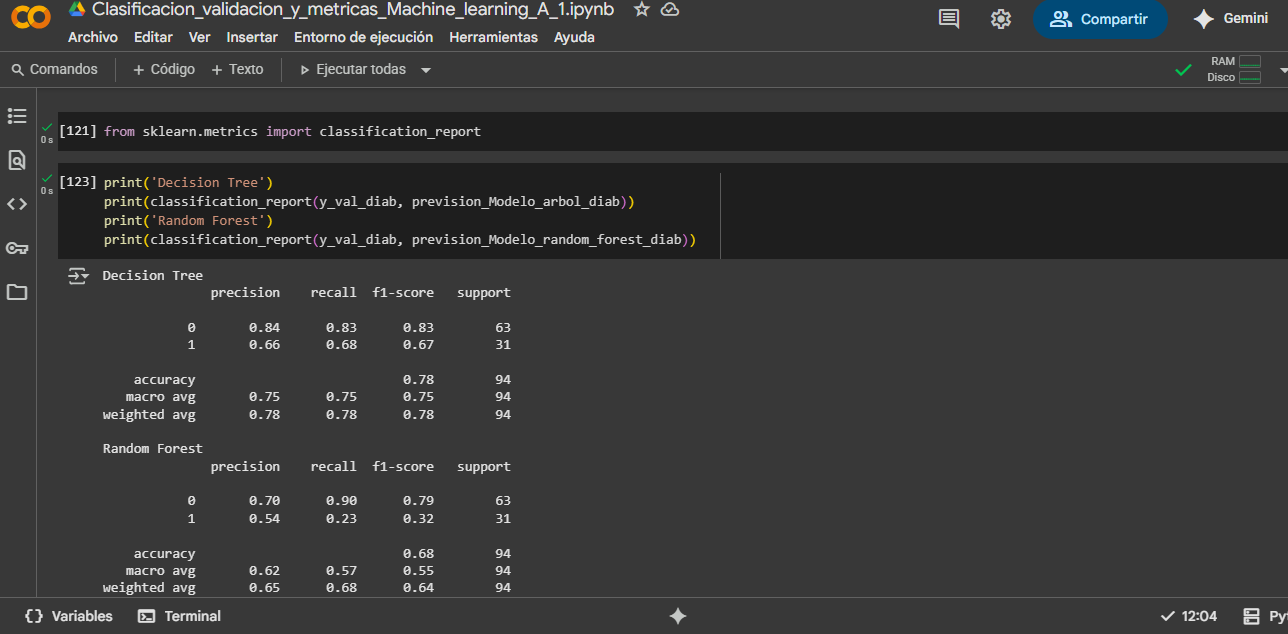Click the Compartir share button
1288x634 pixels.
pos(1100,19)
